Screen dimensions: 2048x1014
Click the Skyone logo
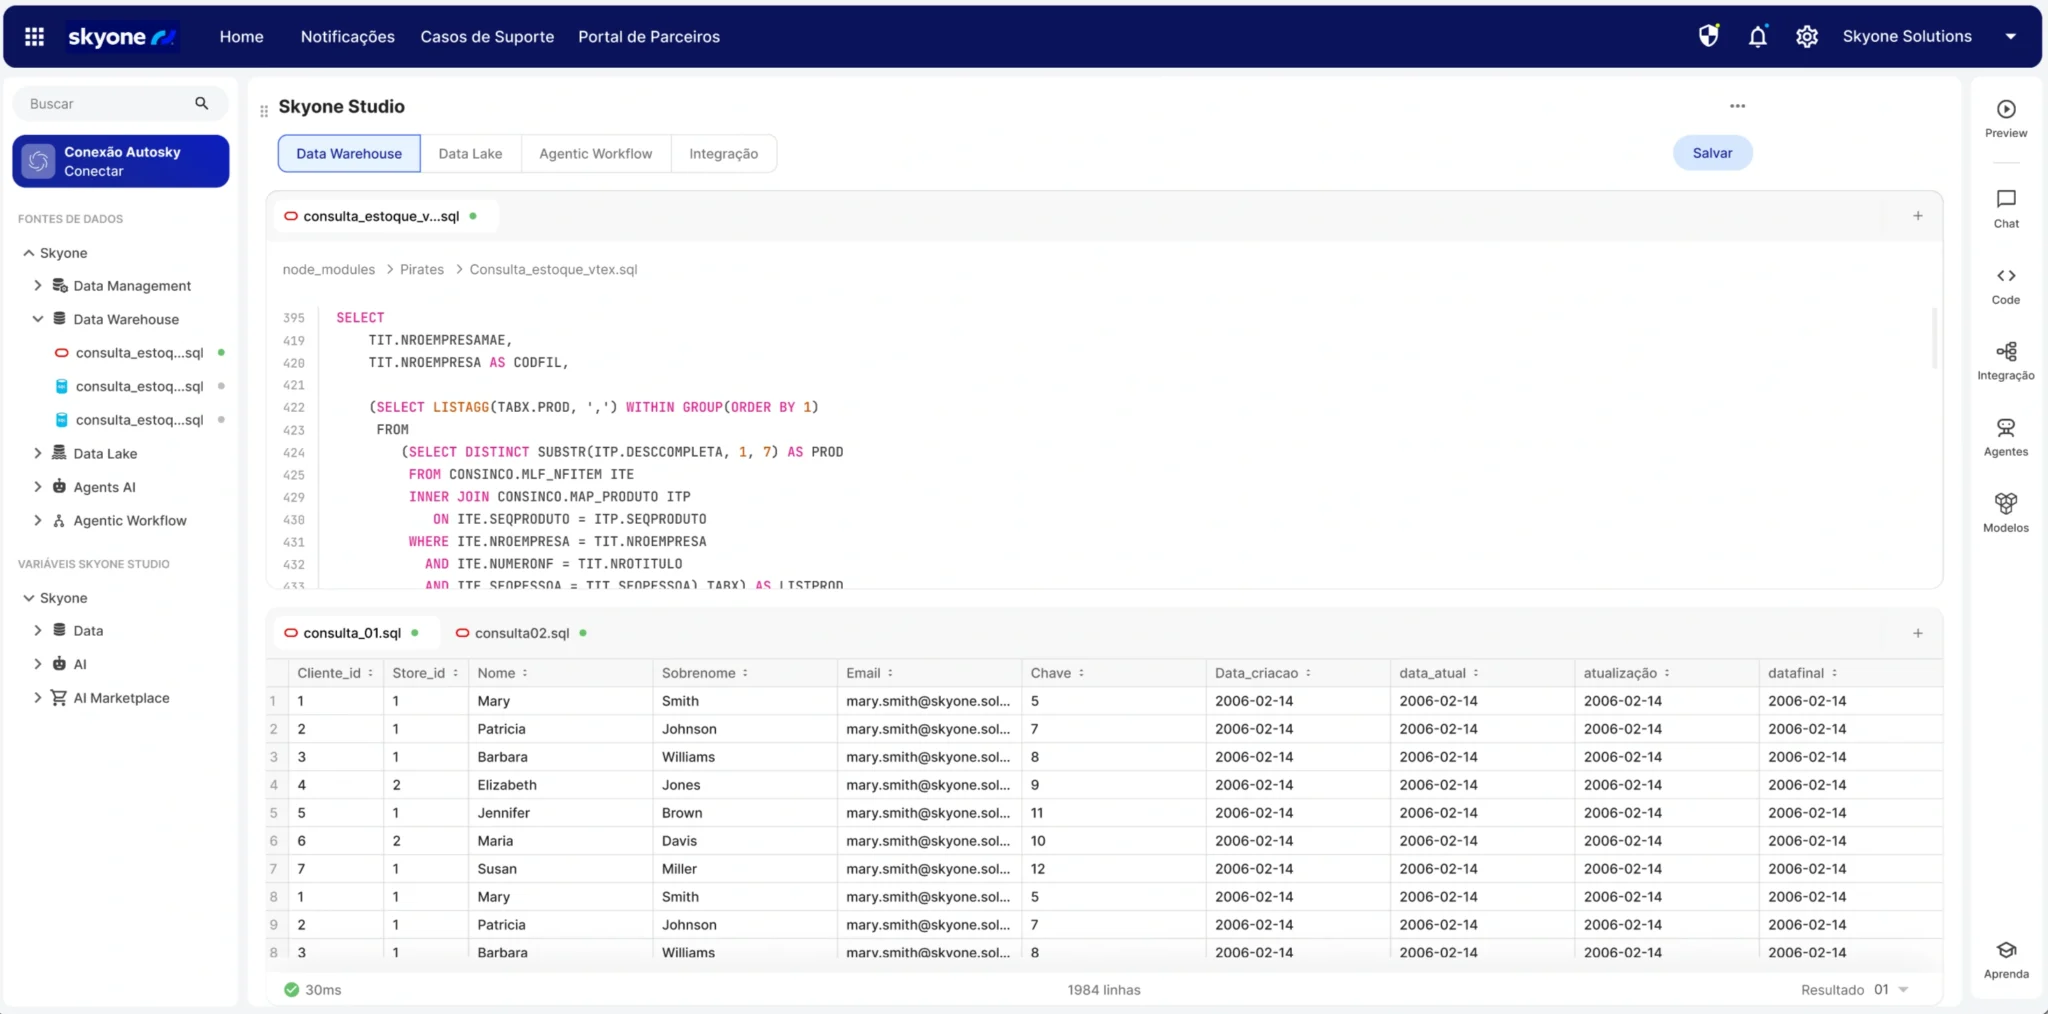pyautogui.click(x=122, y=37)
